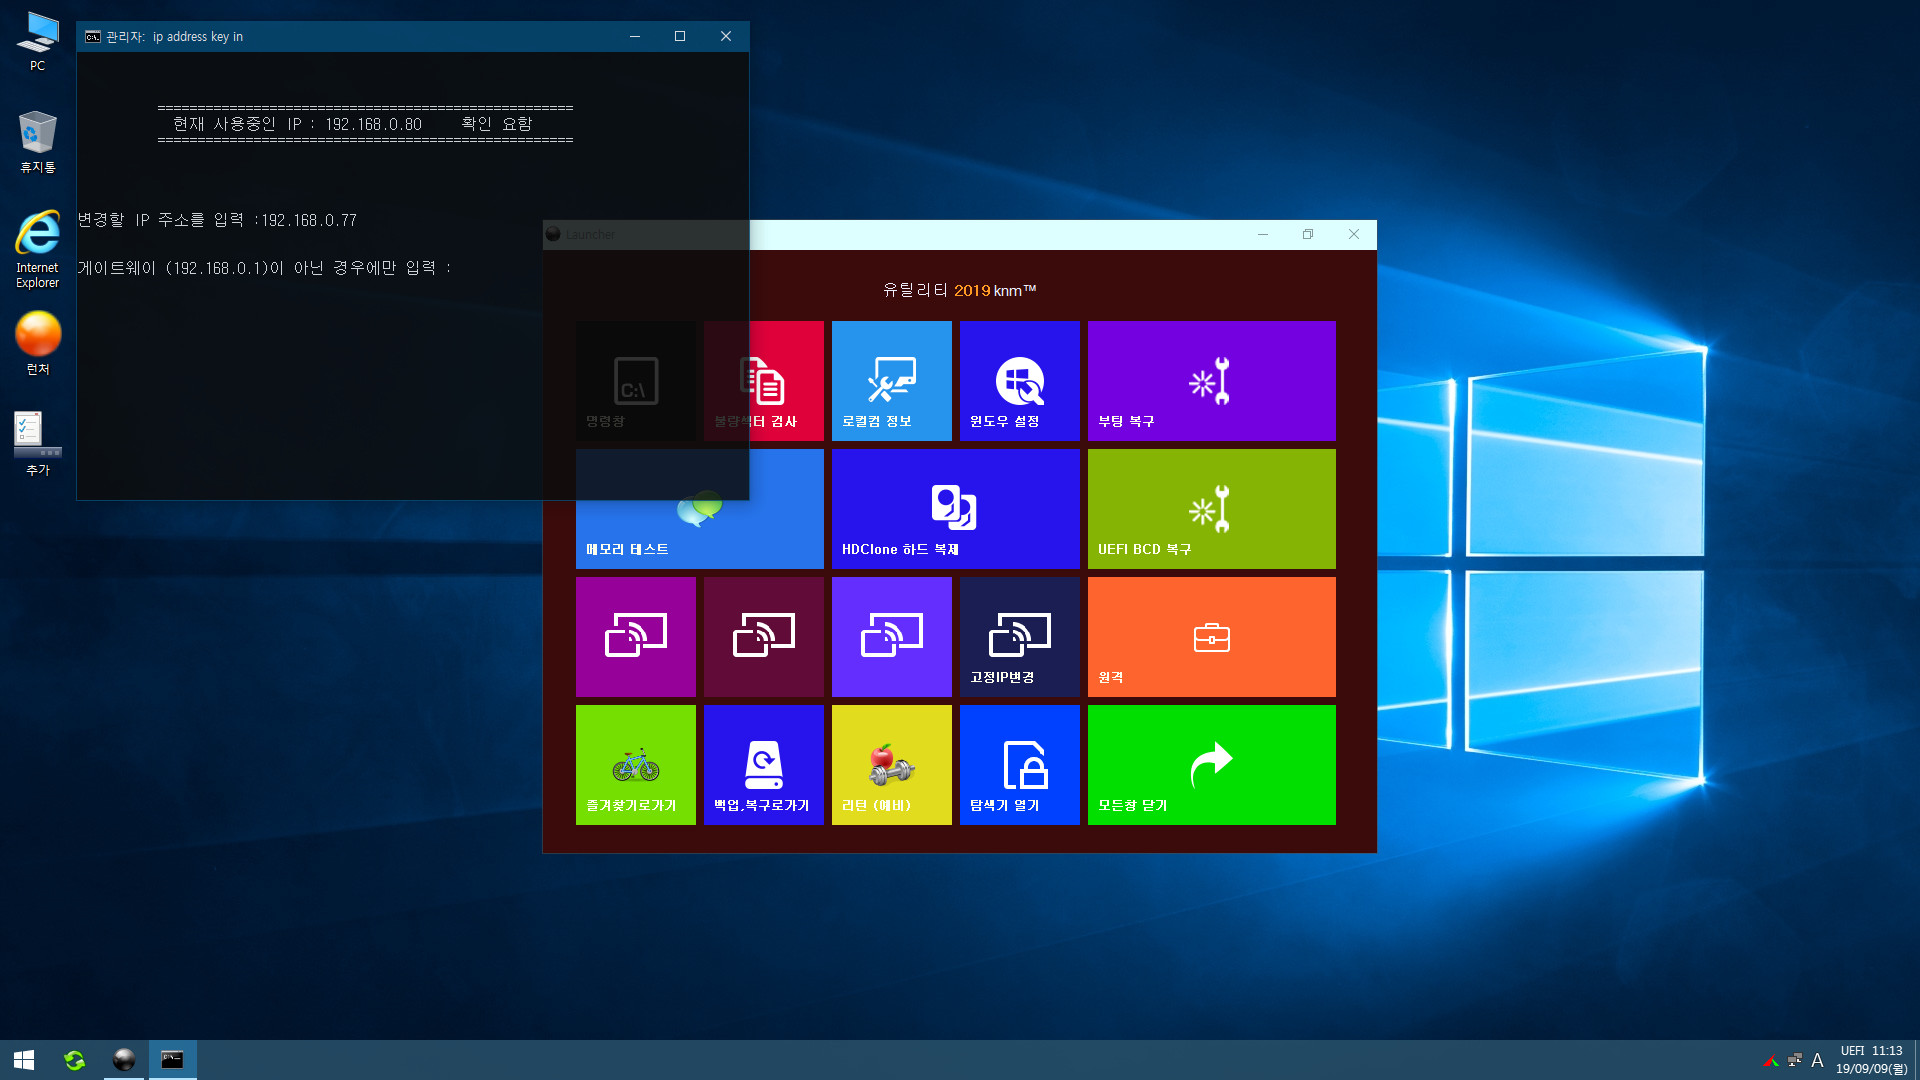The height and width of the screenshot is (1080, 1920).
Task: Switch to the Launcher black ball taskbar button
Action: click(x=124, y=1060)
